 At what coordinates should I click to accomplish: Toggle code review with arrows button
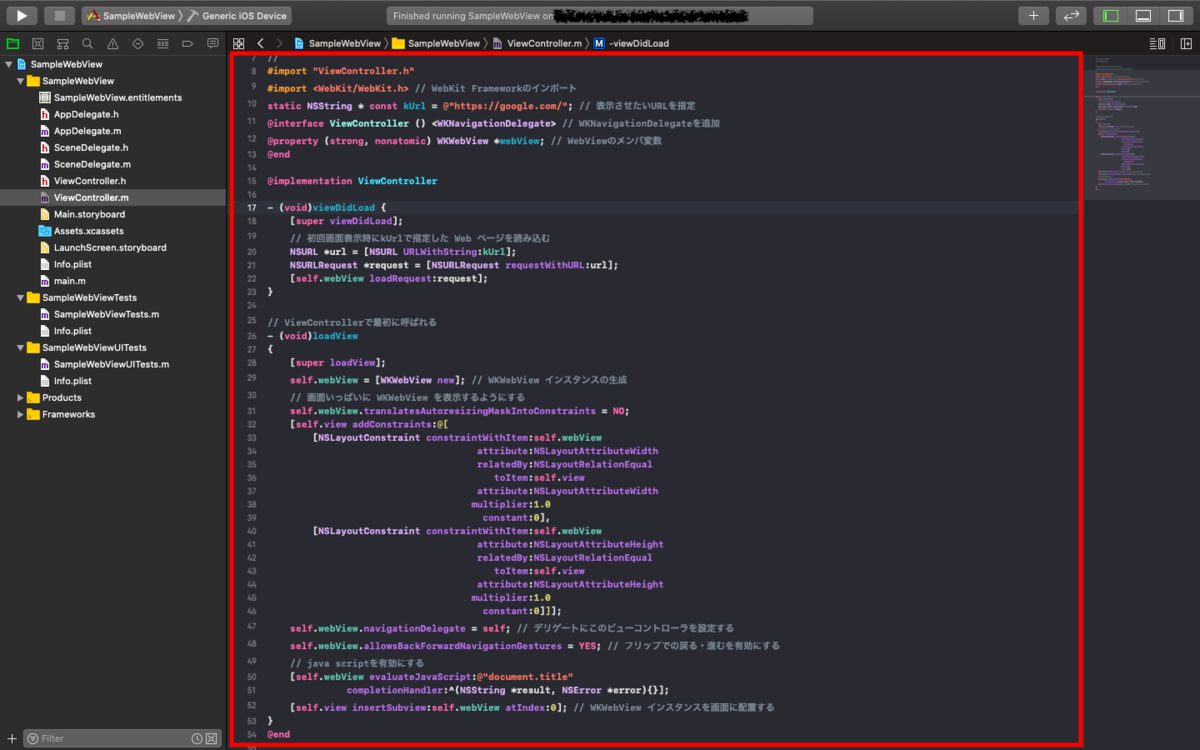click(1071, 15)
